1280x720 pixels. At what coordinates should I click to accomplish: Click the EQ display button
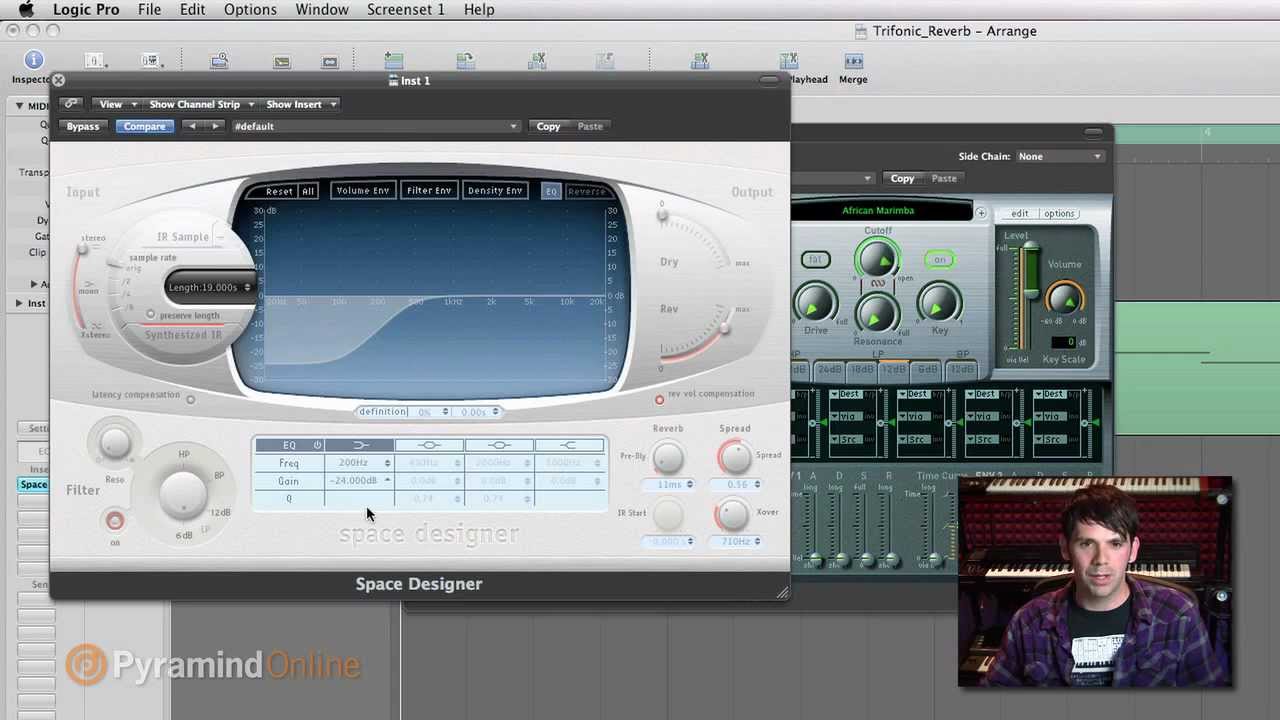click(x=551, y=191)
